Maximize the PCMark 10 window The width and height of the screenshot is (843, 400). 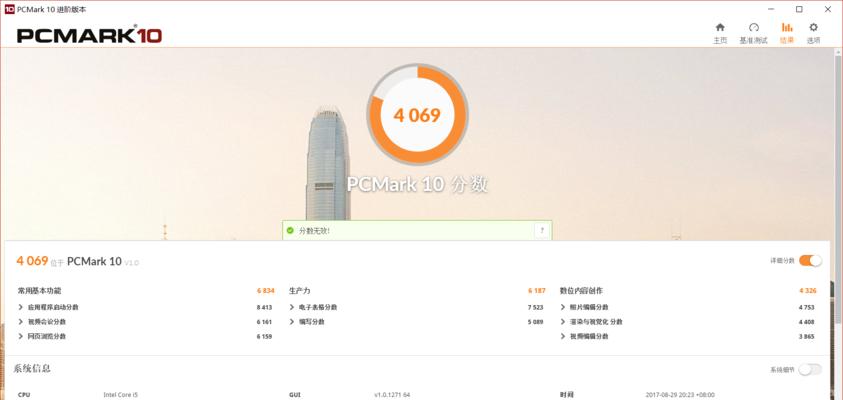pos(799,9)
